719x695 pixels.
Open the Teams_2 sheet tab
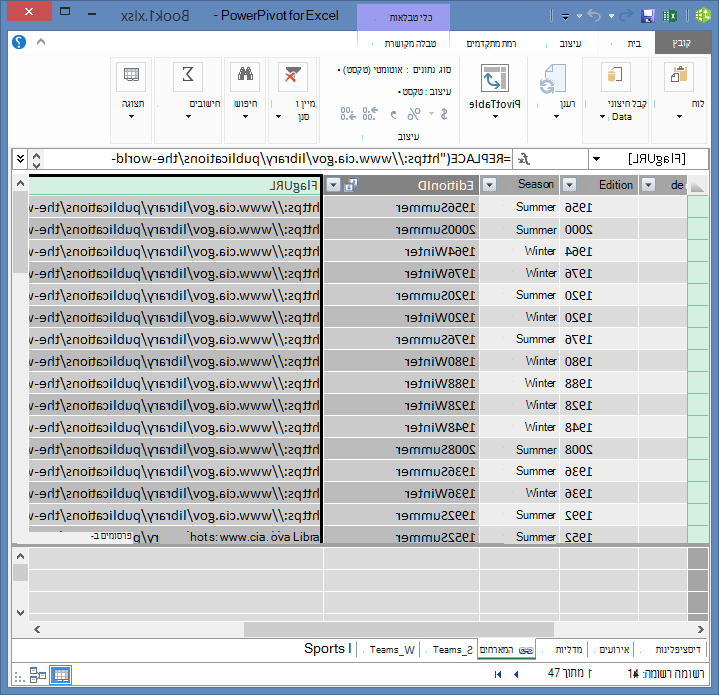[x=453, y=650]
